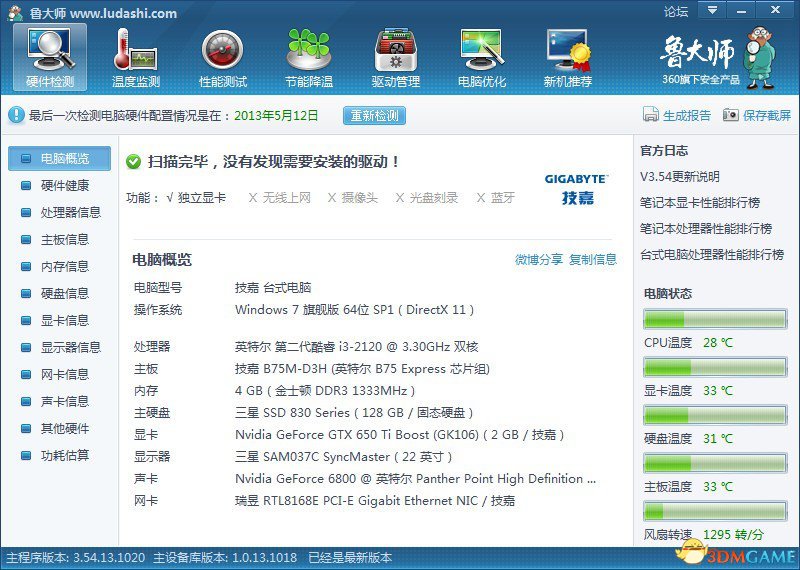Click green checkmark scan complete icon
Viewport: 800px width, 570px height.
(133, 162)
